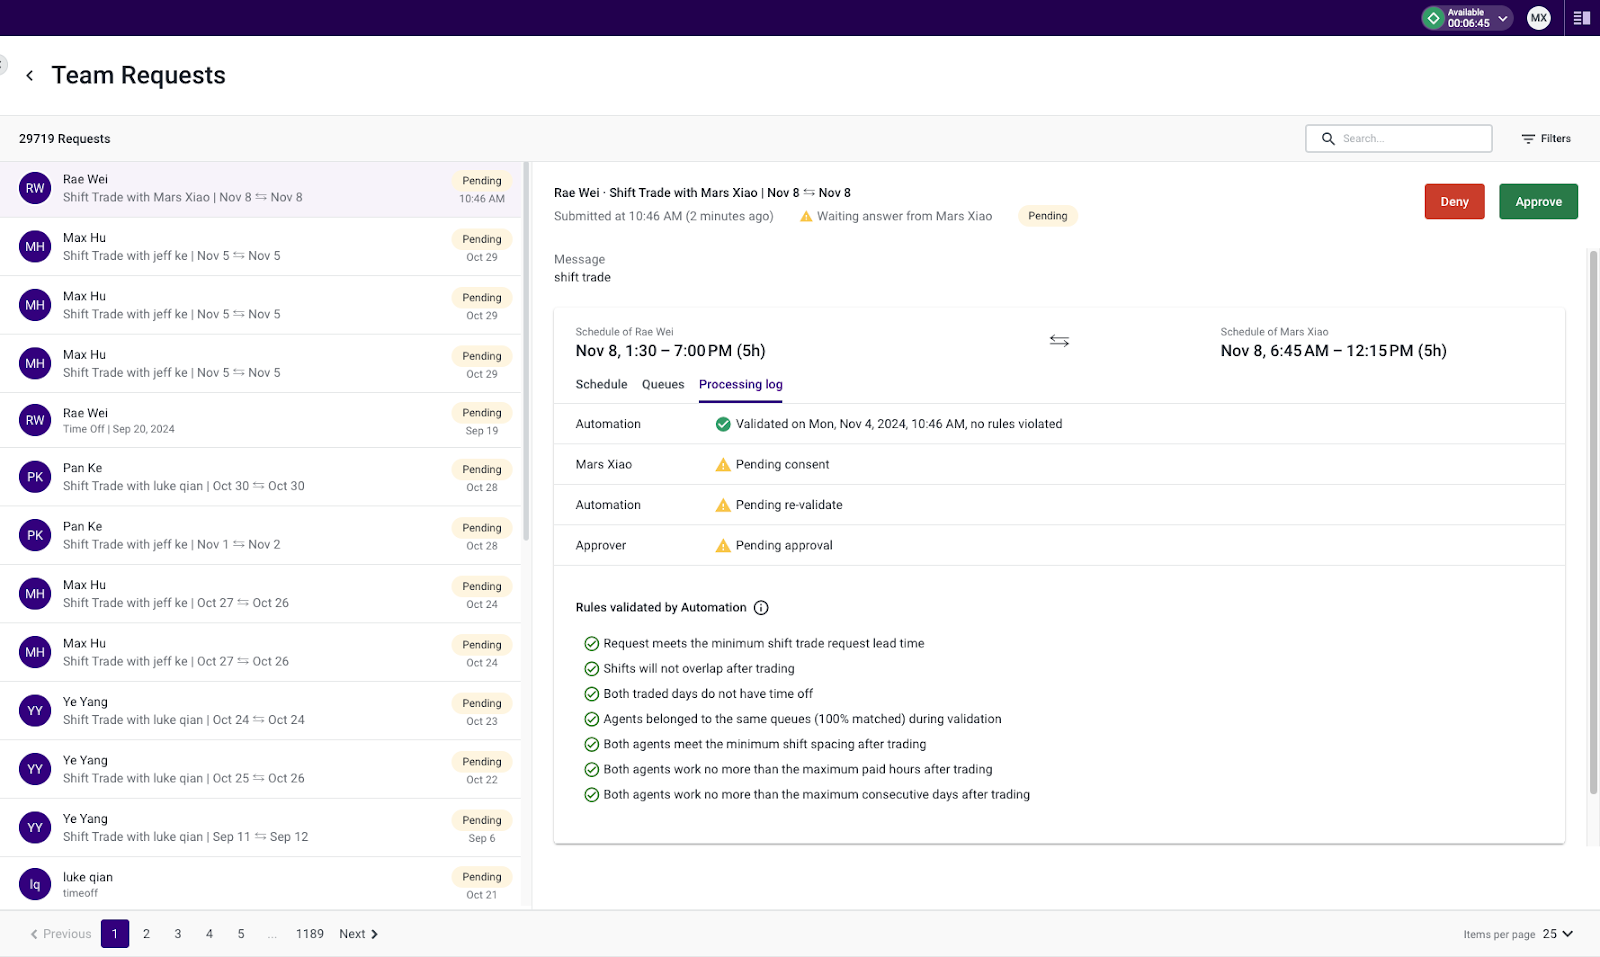
Task: Open Ye Yang trade Sep 11 to Sep 12
Action: (x=260, y=828)
